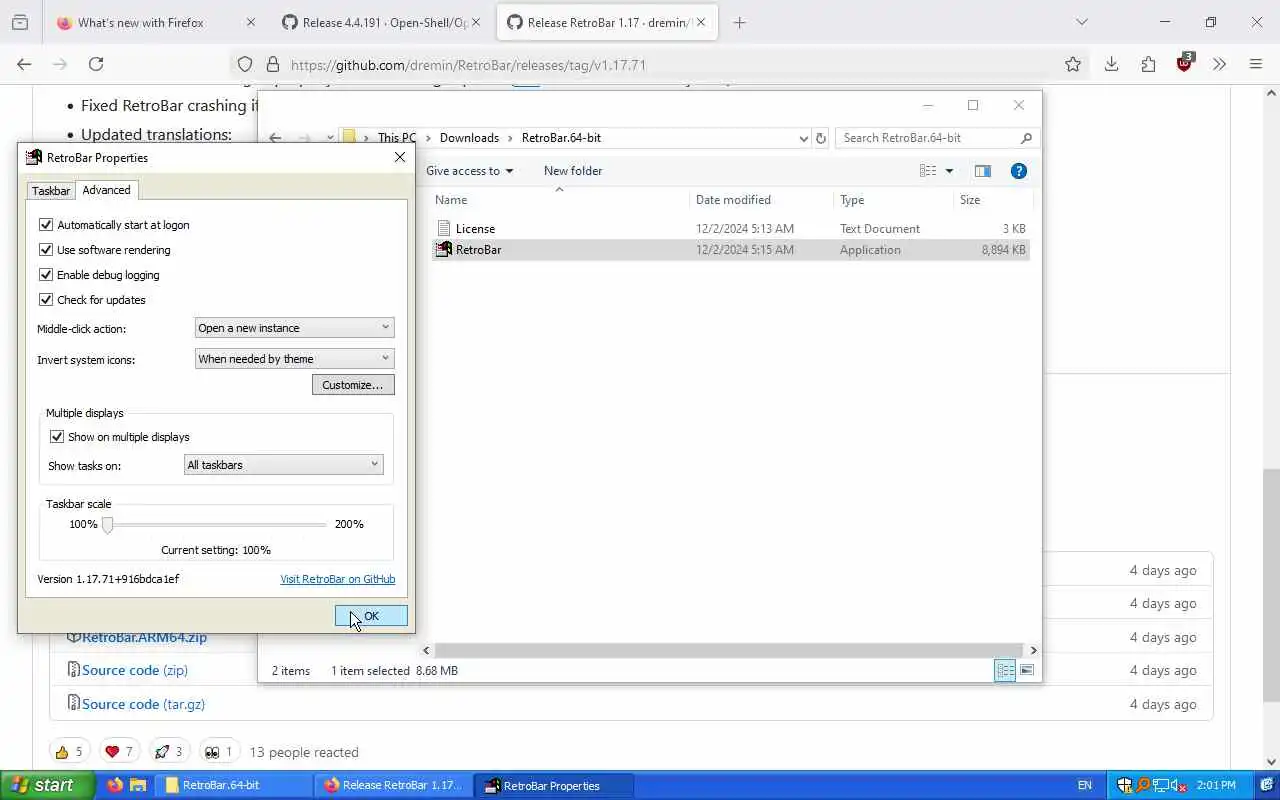
Task: Click Explorer horizontal scrollbar
Action: [729, 650]
